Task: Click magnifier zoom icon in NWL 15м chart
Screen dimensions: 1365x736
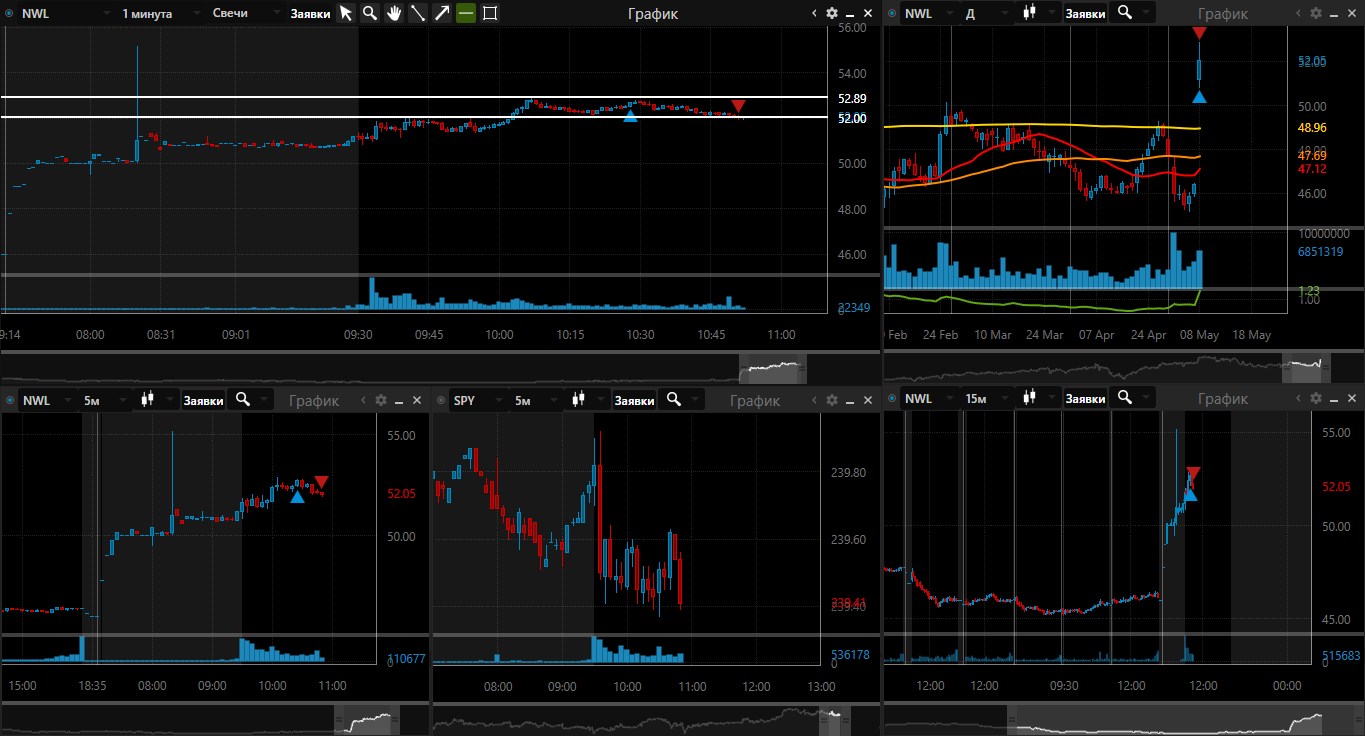Action: [x=1125, y=398]
